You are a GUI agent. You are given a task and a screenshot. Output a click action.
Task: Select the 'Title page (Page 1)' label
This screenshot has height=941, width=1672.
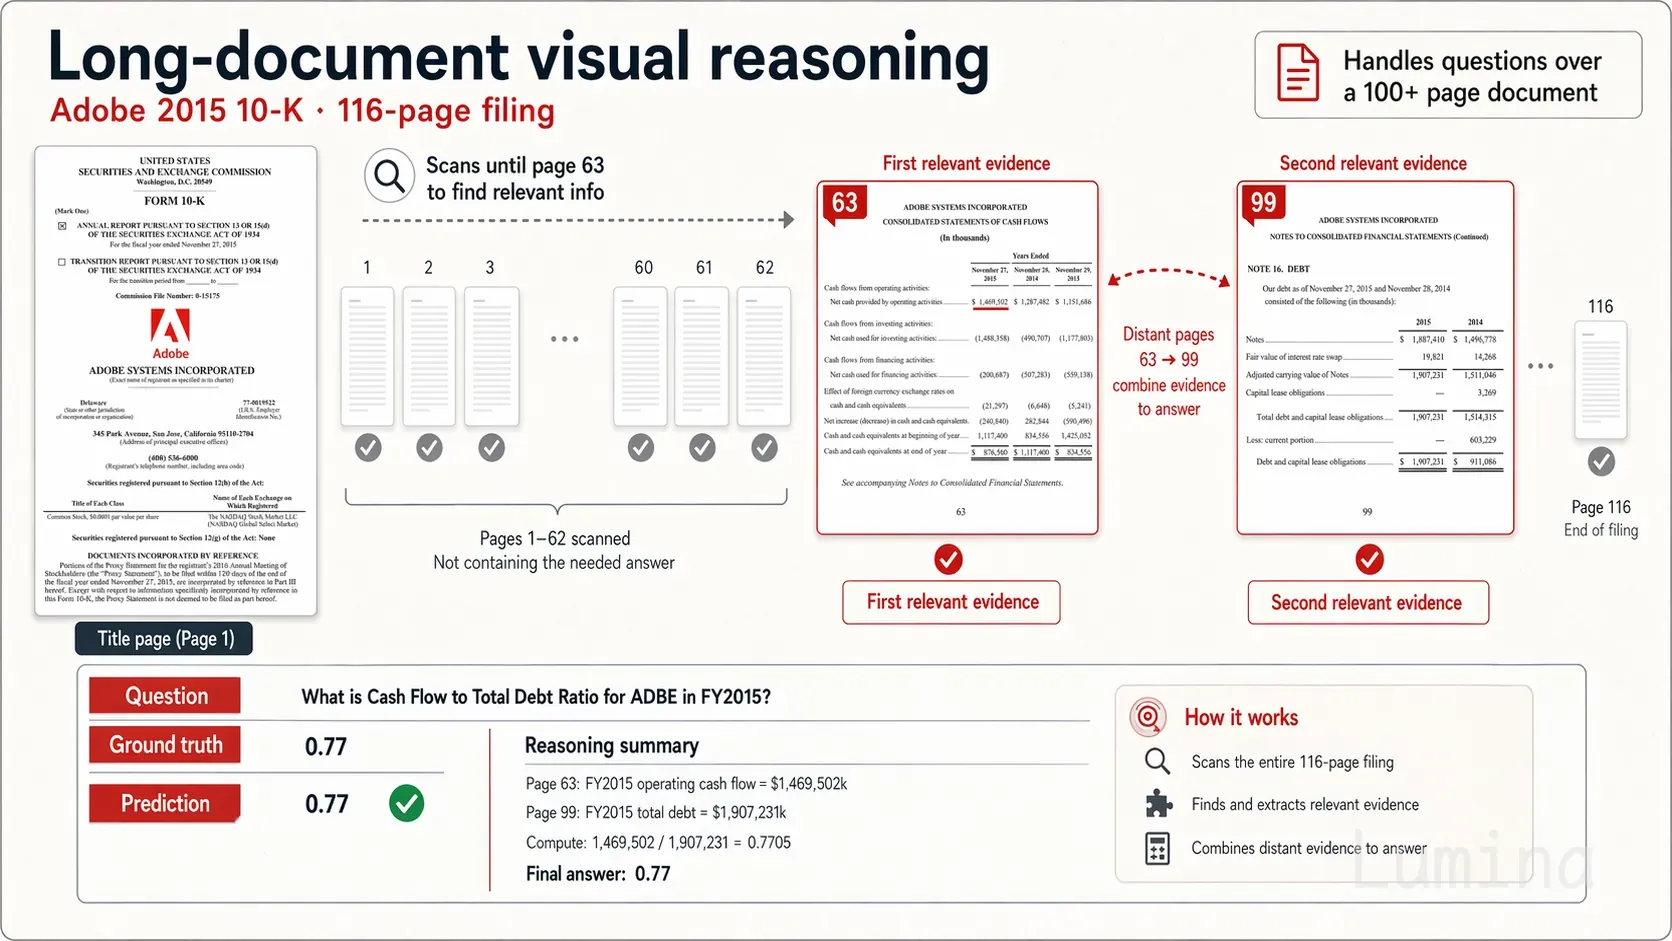point(164,639)
